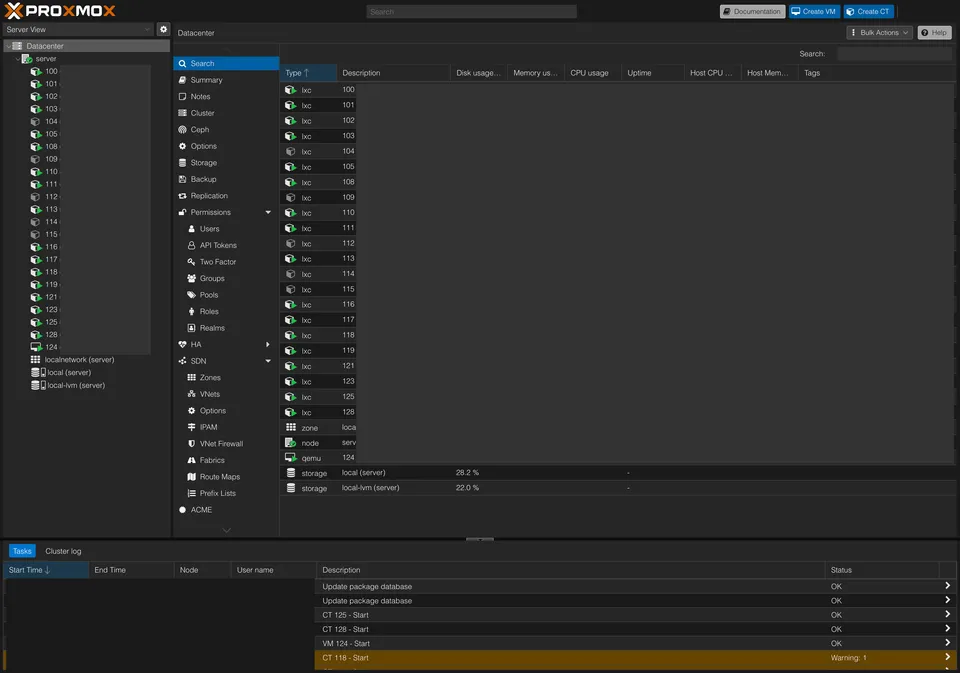
Task: Select the lxc 128 table row
Action: pos(617,412)
